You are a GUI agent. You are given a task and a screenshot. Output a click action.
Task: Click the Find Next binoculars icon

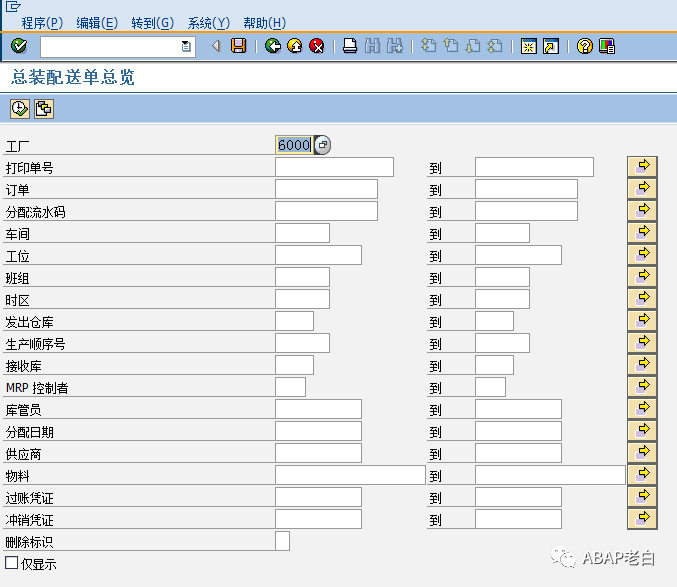(x=395, y=46)
